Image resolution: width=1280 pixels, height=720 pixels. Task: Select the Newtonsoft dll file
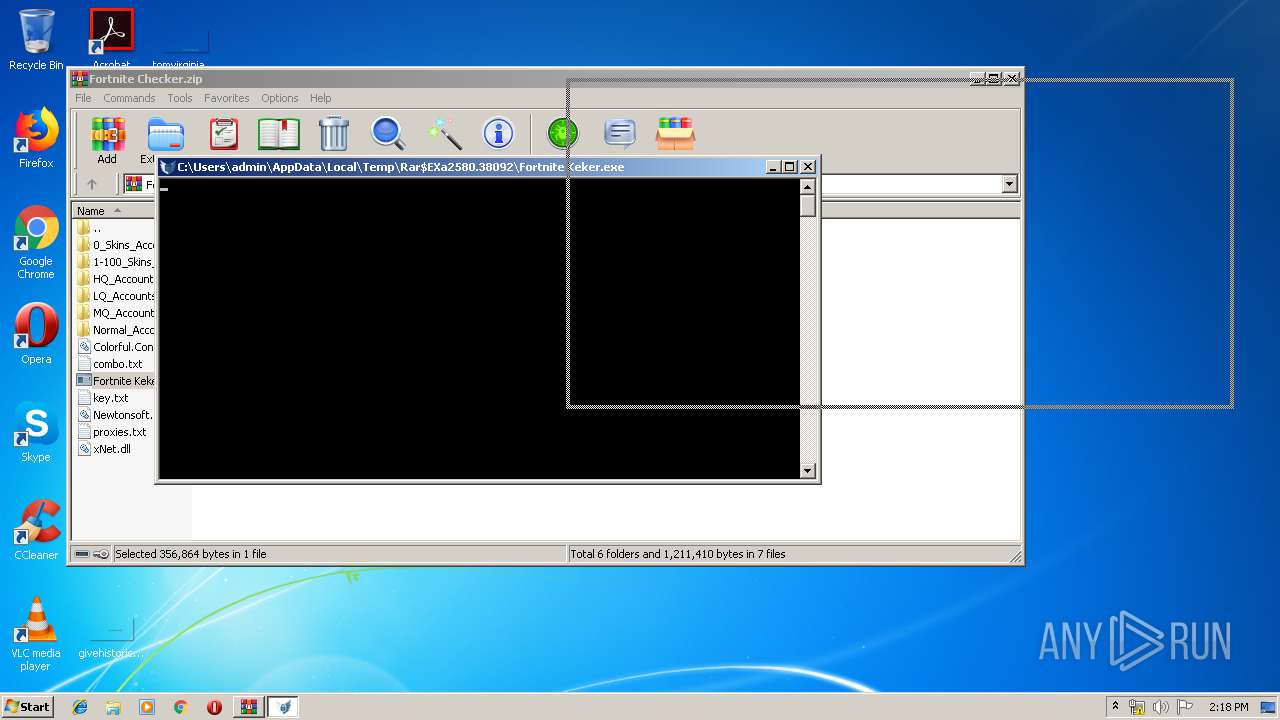115,415
